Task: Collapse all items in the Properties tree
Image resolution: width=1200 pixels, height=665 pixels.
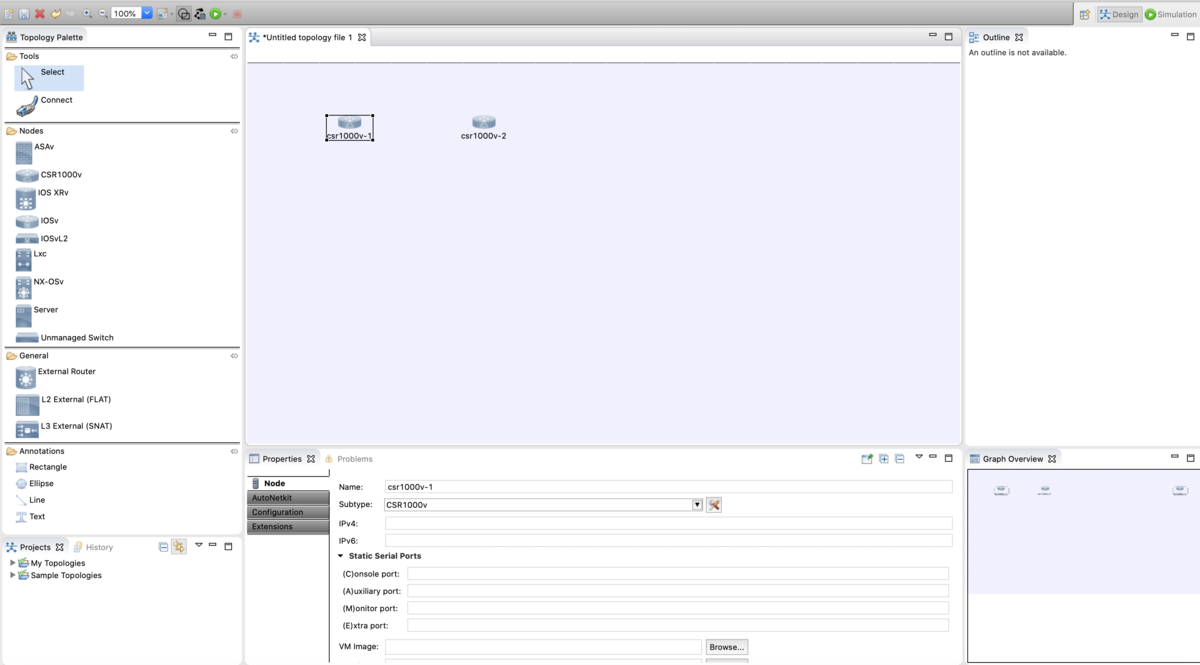Action: pyautogui.click(x=898, y=458)
